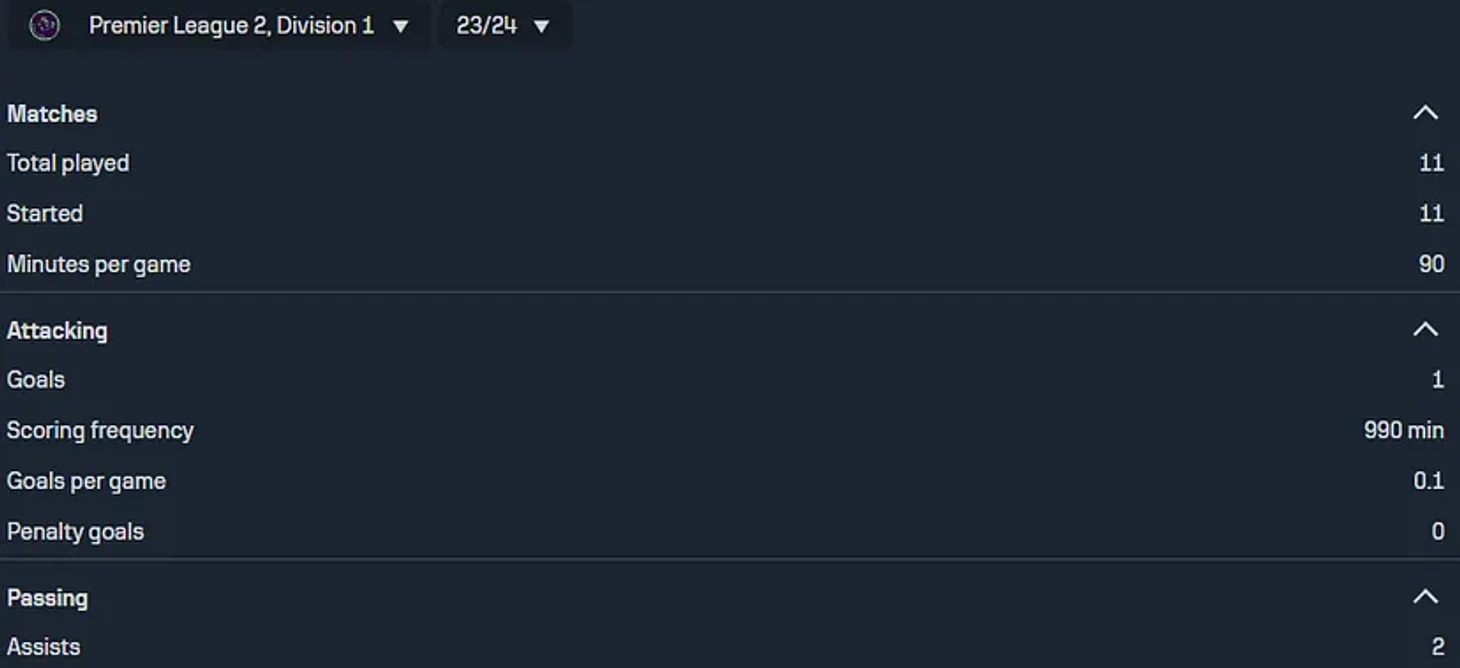Screen dimensions: 1460x668
Task: Click the Attacking section heading
Action: click(x=57, y=330)
